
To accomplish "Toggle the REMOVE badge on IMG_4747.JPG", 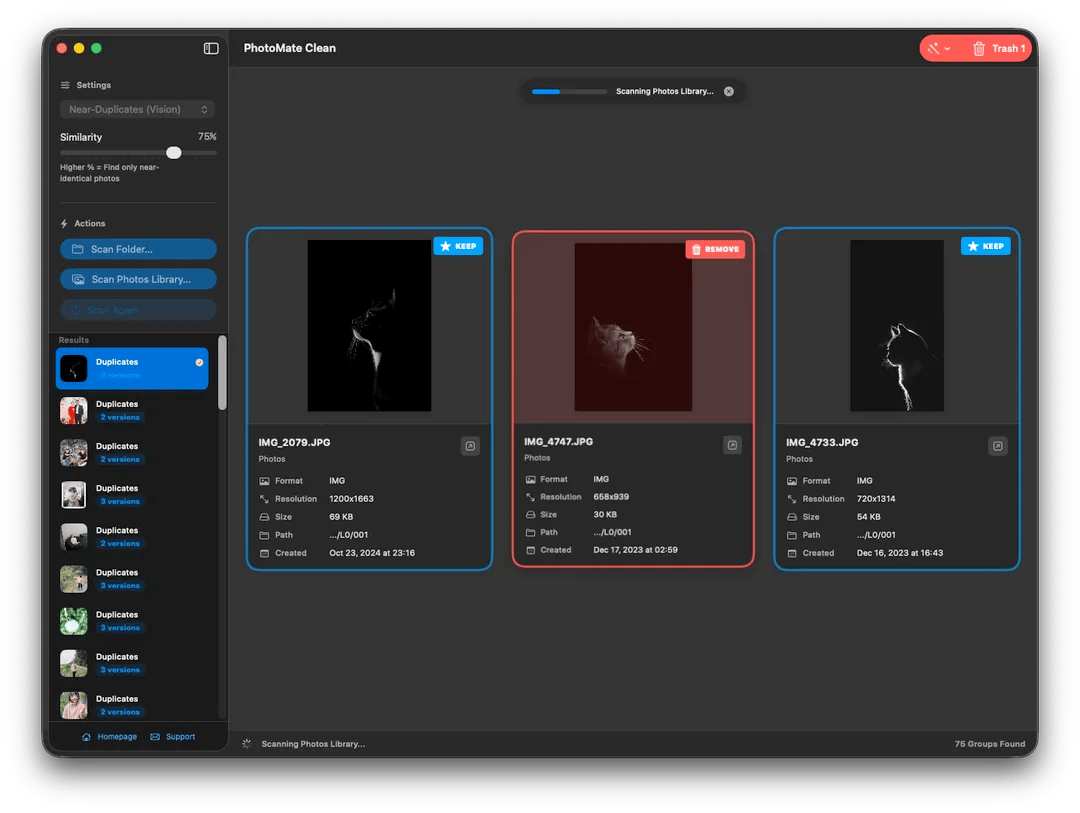I will pos(715,249).
